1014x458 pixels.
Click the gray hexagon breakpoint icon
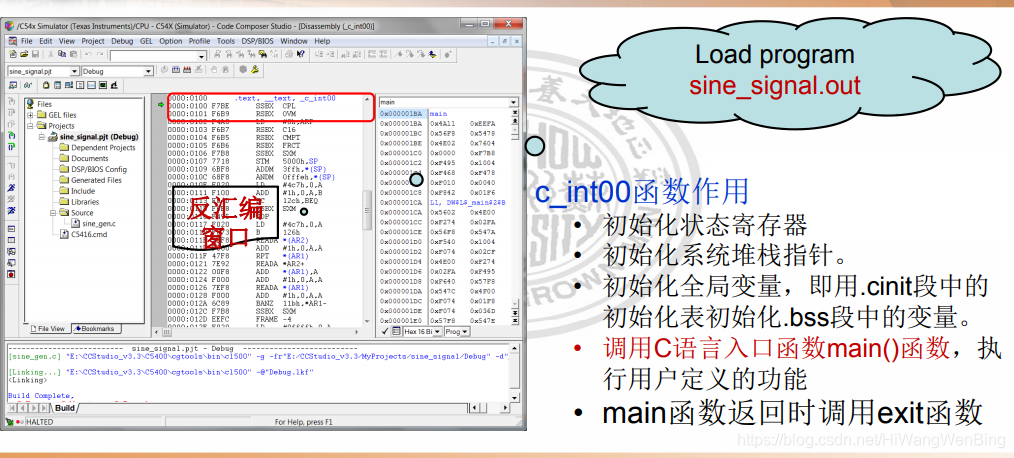tap(243, 70)
